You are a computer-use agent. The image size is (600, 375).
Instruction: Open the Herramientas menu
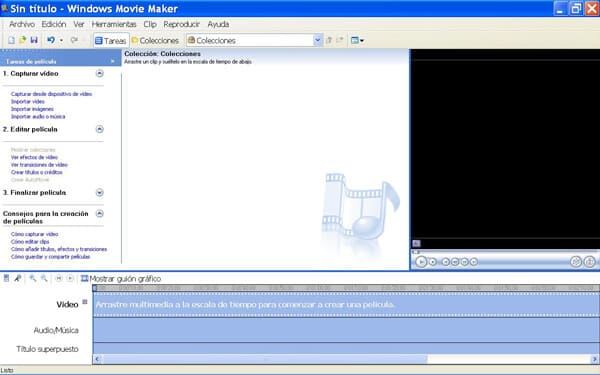[x=114, y=24]
